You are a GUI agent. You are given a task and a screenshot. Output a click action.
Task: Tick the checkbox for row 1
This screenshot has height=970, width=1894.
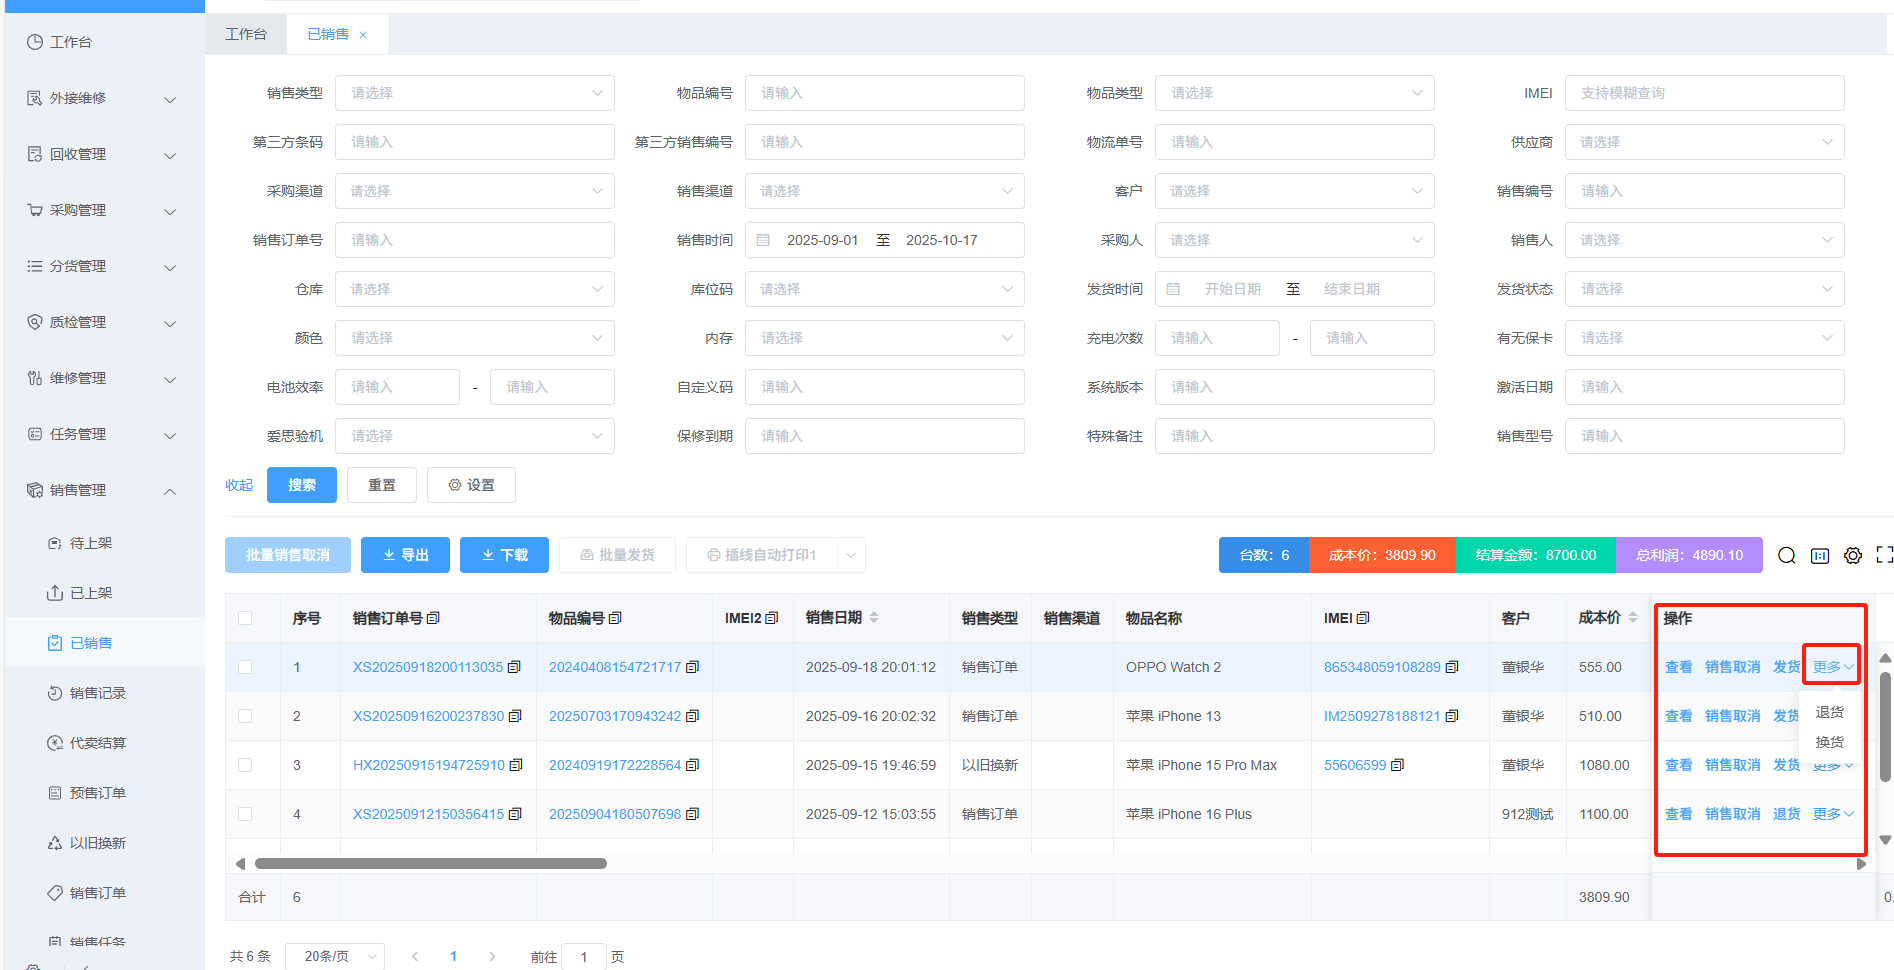pos(245,667)
